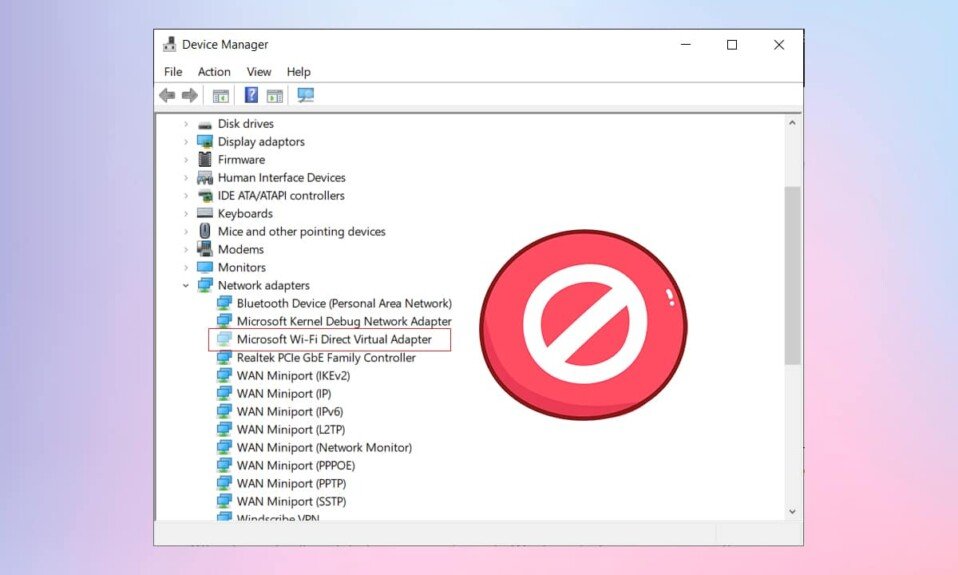Click the show/hide console tree icon
This screenshot has height=575, width=958.
click(221, 96)
